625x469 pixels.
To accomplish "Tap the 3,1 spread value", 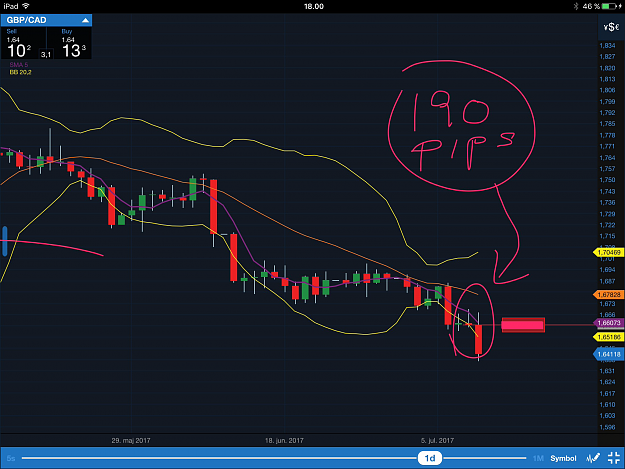I will pos(46,54).
